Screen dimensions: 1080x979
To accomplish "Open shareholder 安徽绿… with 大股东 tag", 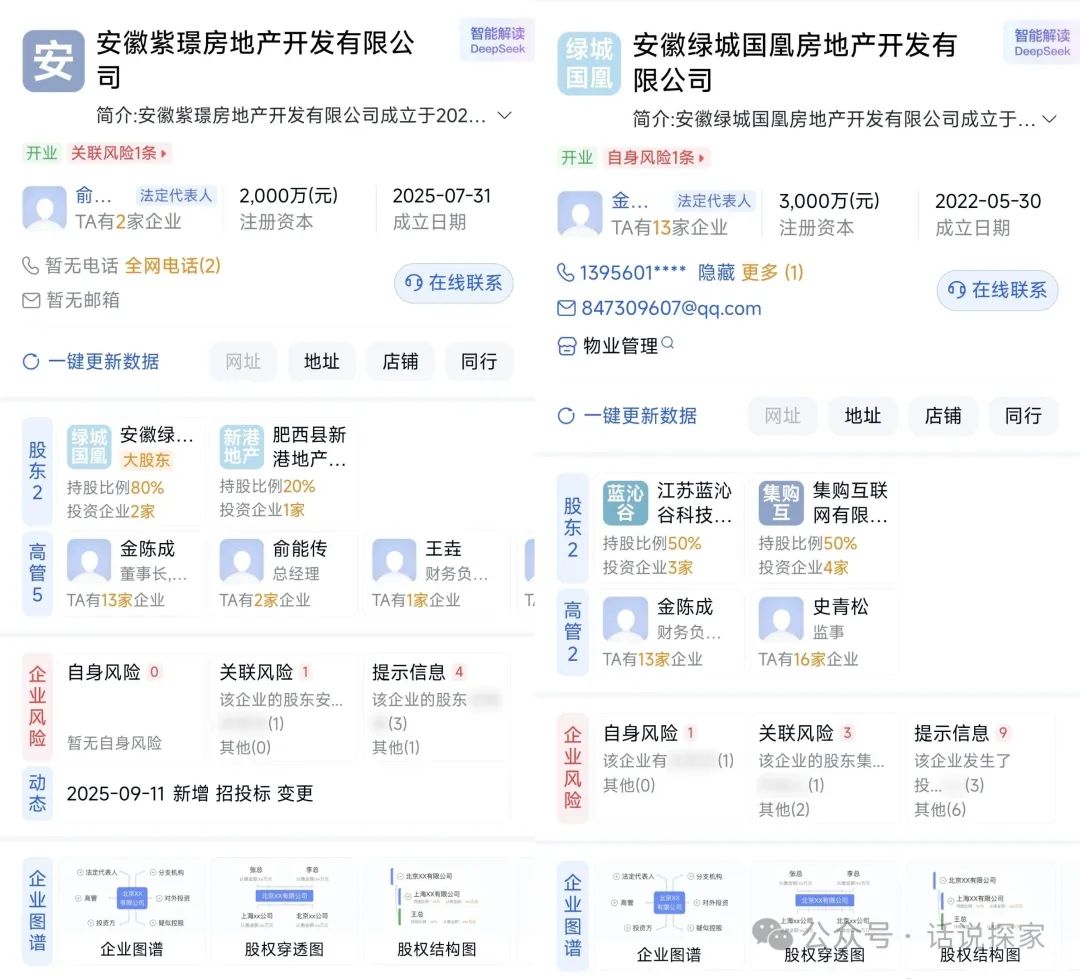I will pyautogui.click(x=131, y=473).
